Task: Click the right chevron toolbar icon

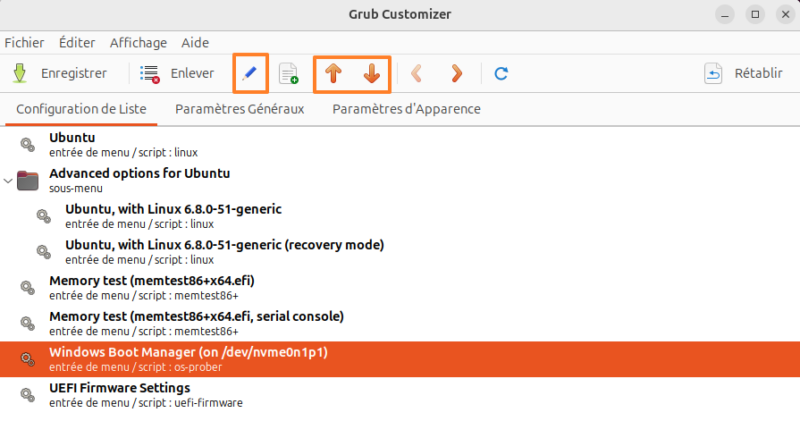Action: (457, 73)
